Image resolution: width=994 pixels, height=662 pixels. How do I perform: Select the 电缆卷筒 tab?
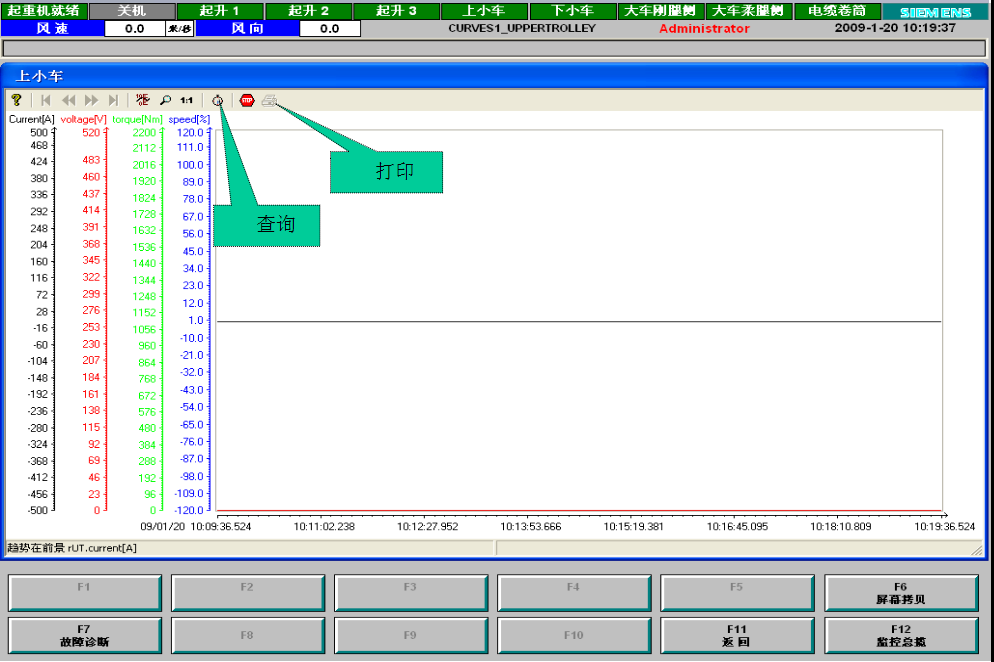click(836, 11)
